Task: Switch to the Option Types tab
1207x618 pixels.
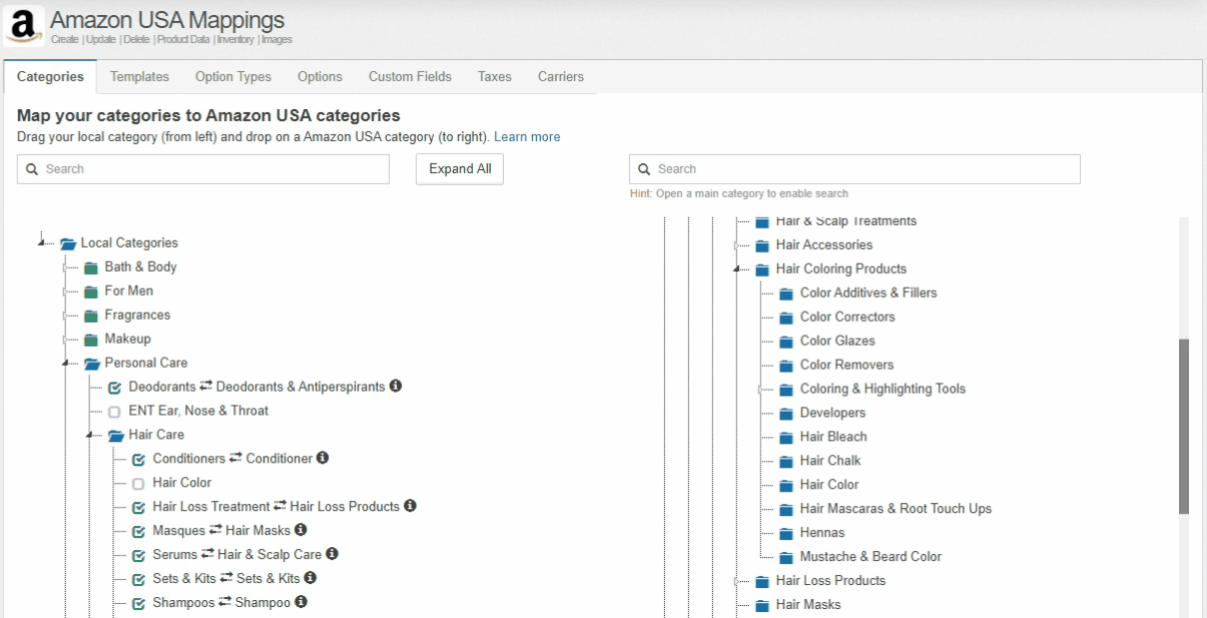Action: coord(233,77)
